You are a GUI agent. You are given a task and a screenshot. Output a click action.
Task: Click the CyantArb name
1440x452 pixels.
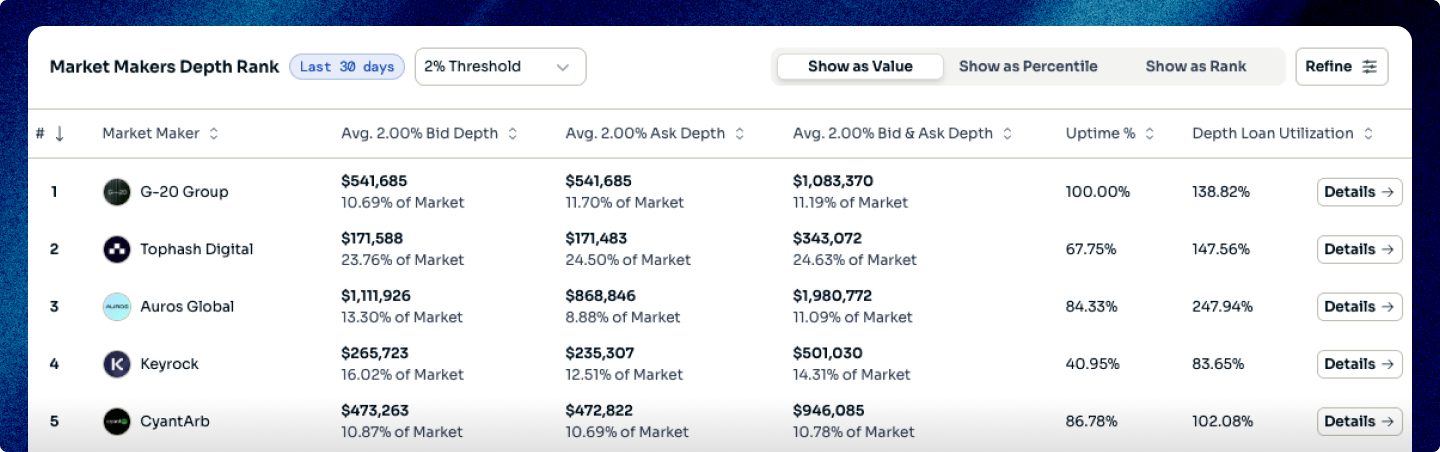175,422
